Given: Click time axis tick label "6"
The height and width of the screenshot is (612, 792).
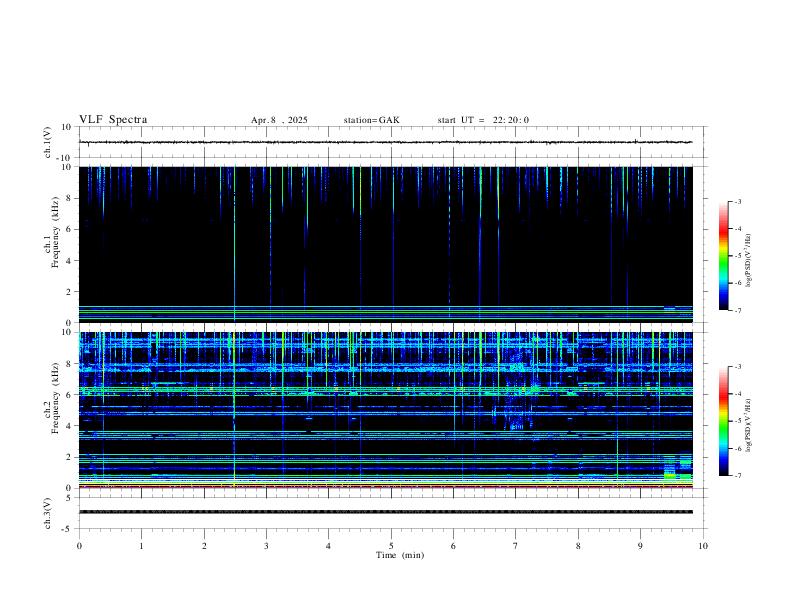Looking at the screenshot, I should pyautogui.click(x=453, y=546).
